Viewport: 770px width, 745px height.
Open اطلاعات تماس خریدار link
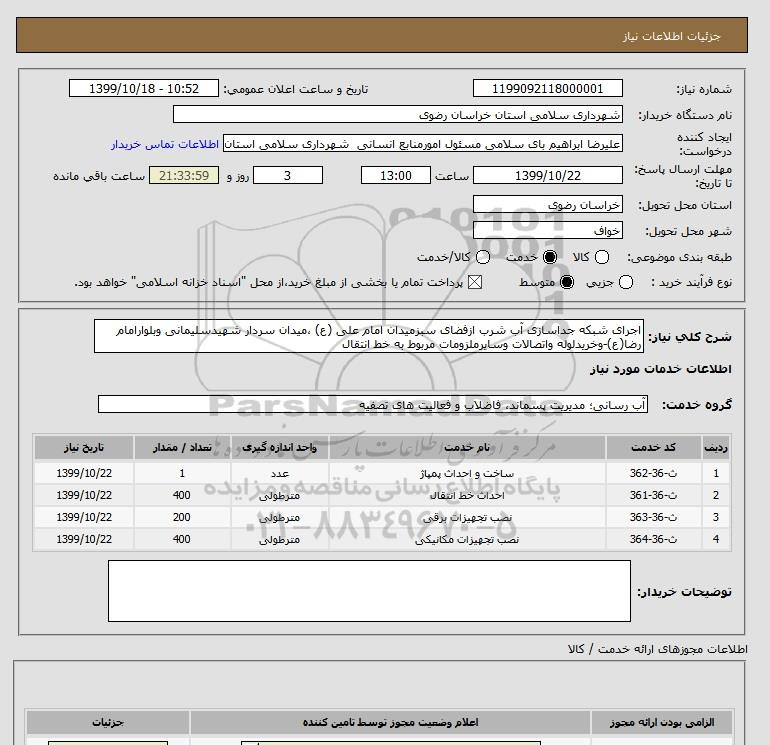pyautogui.click(x=165, y=144)
